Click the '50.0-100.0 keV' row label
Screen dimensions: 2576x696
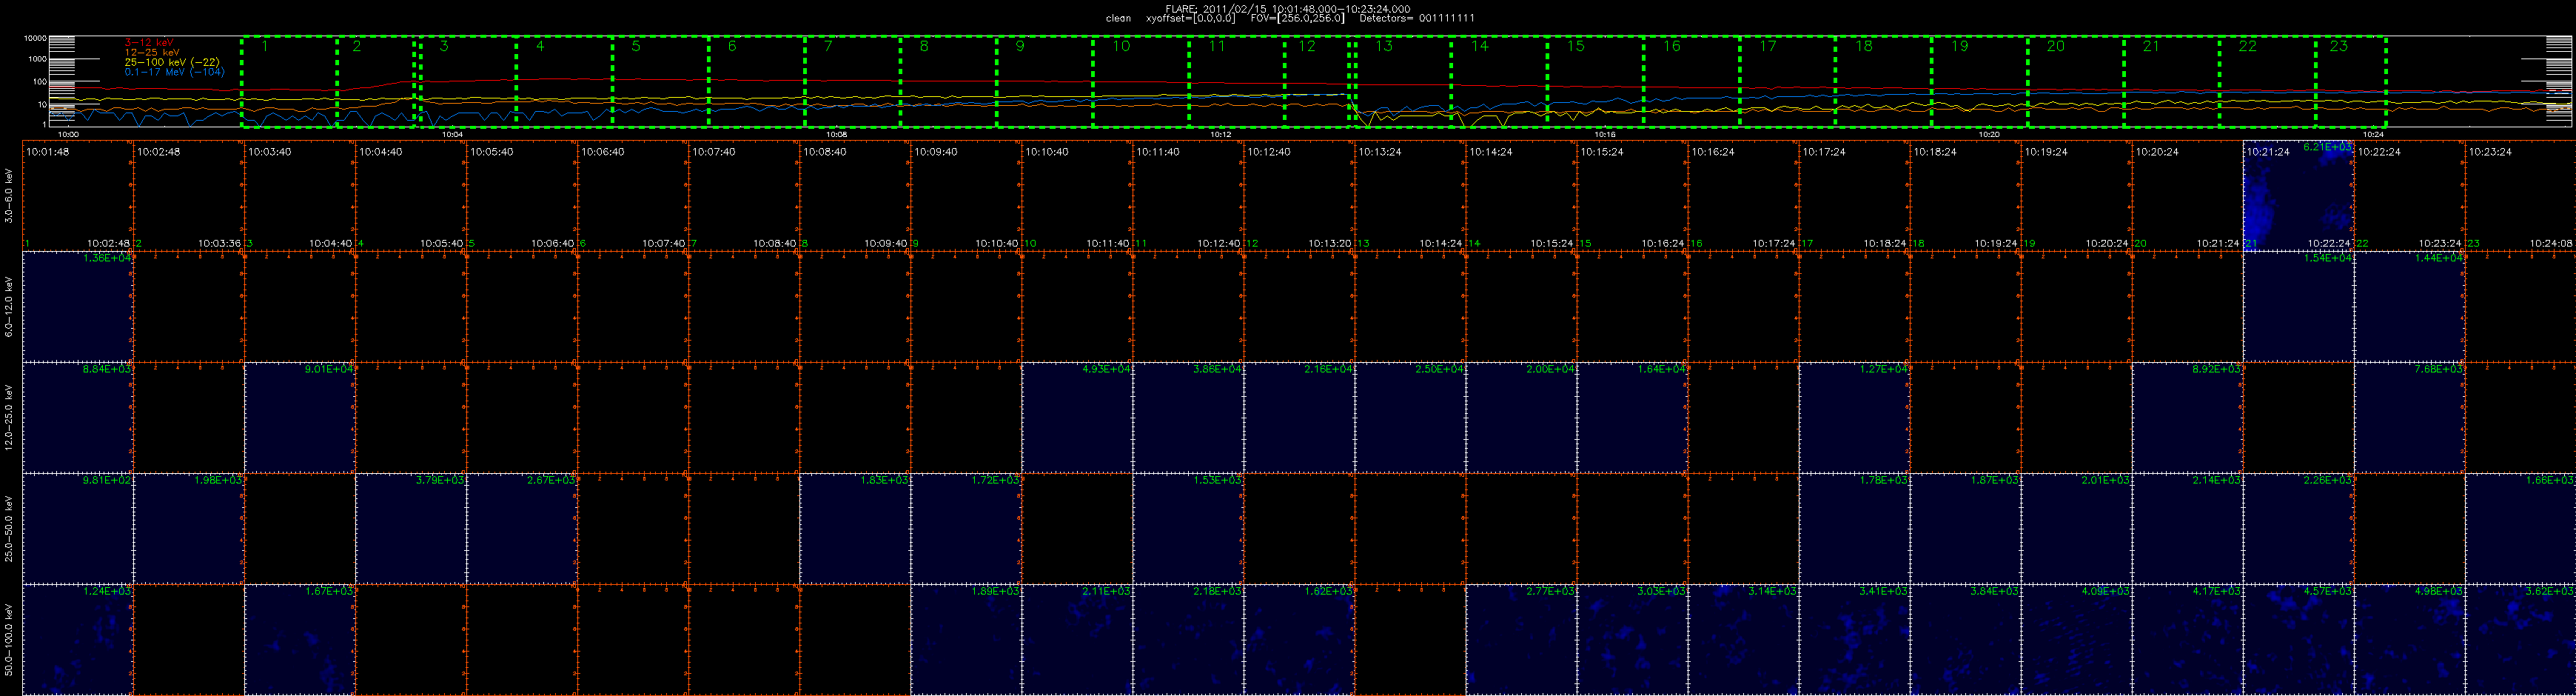pyautogui.click(x=9, y=639)
